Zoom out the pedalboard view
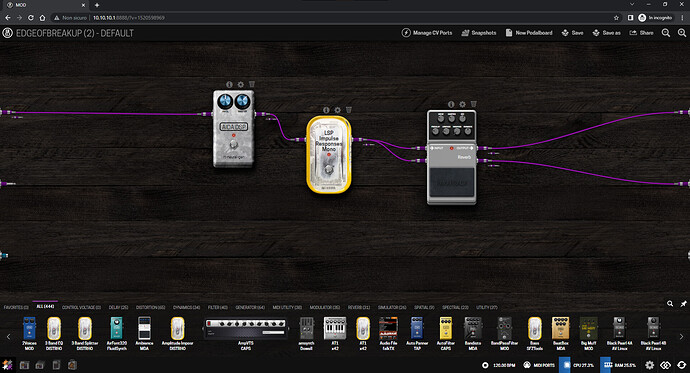This screenshot has height=373, width=690. pos(666,33)
